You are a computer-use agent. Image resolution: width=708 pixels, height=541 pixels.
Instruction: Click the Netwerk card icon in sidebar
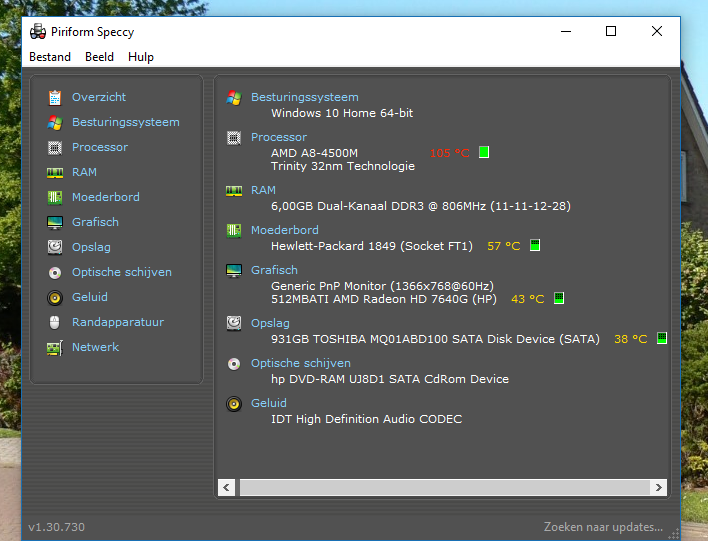(x=55, y=348)
